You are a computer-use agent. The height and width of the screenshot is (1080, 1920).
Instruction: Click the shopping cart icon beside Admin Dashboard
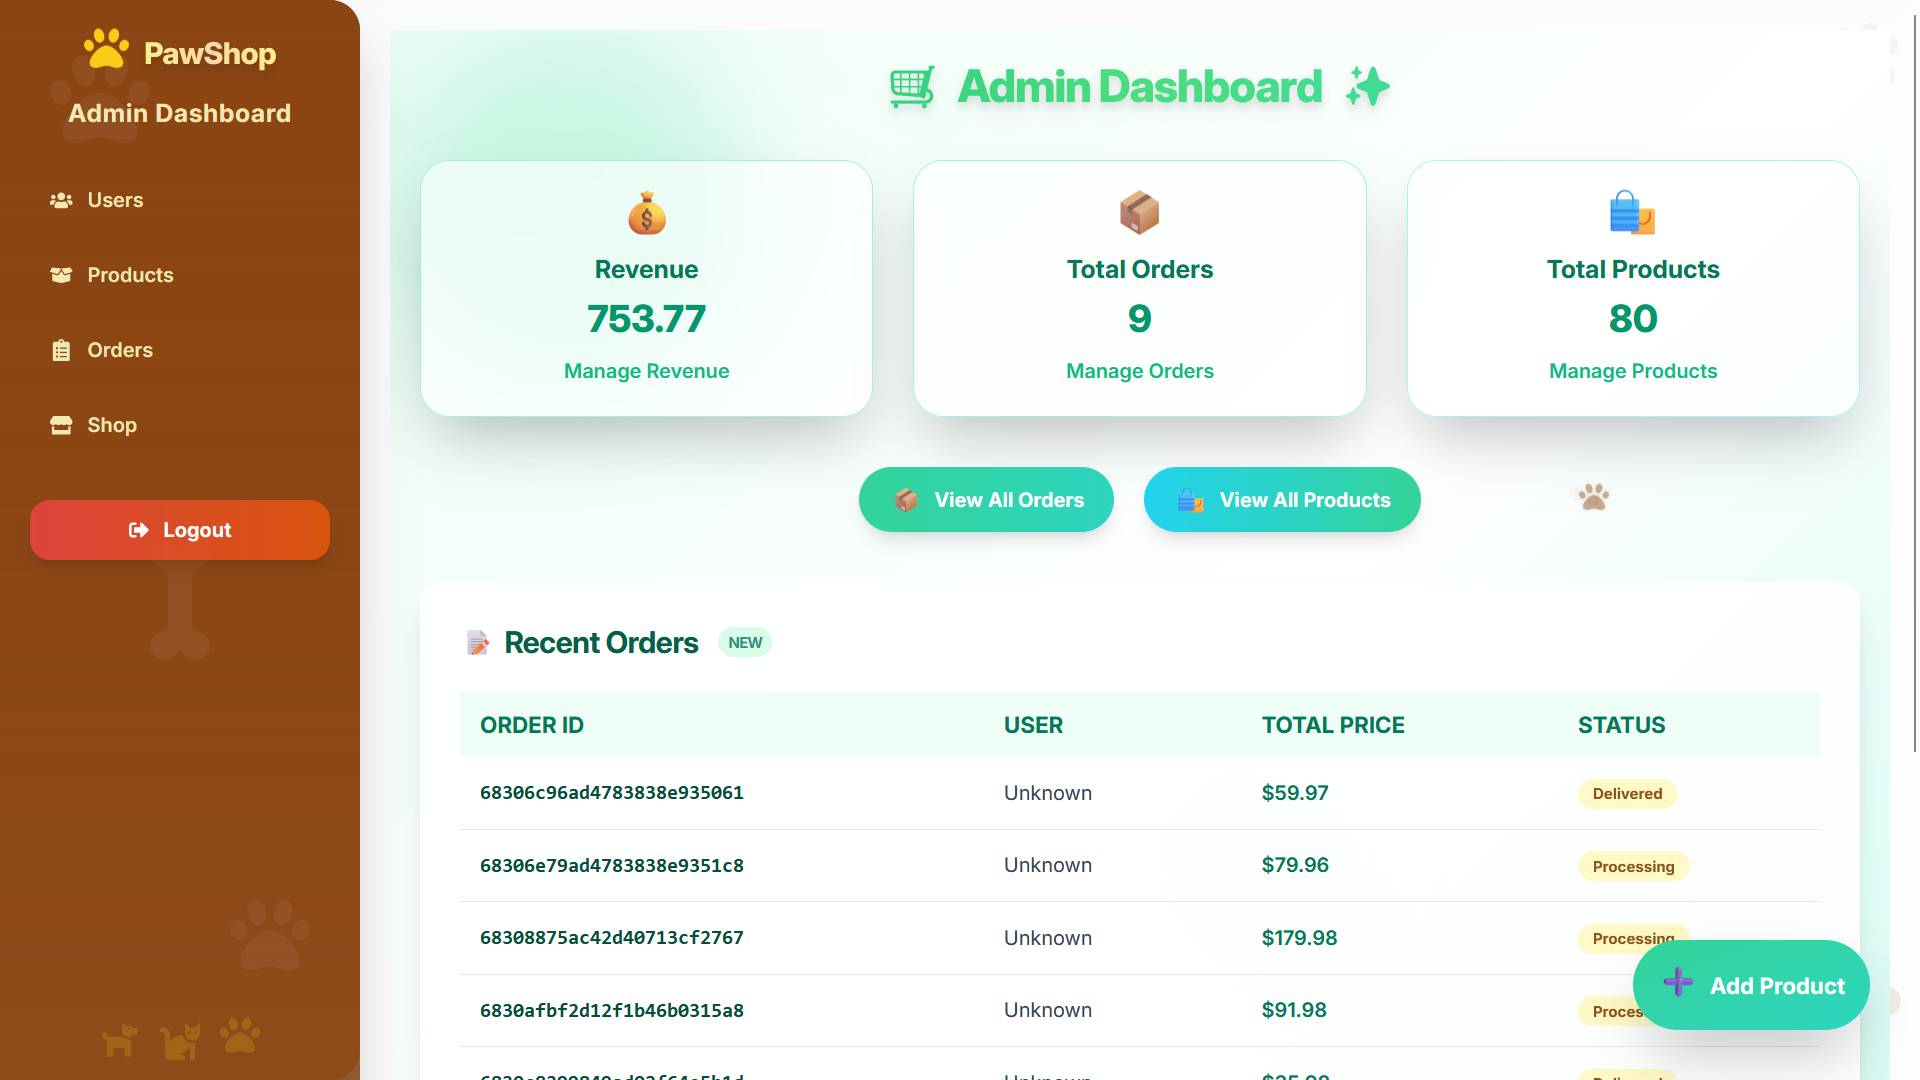tap(912, 87)
